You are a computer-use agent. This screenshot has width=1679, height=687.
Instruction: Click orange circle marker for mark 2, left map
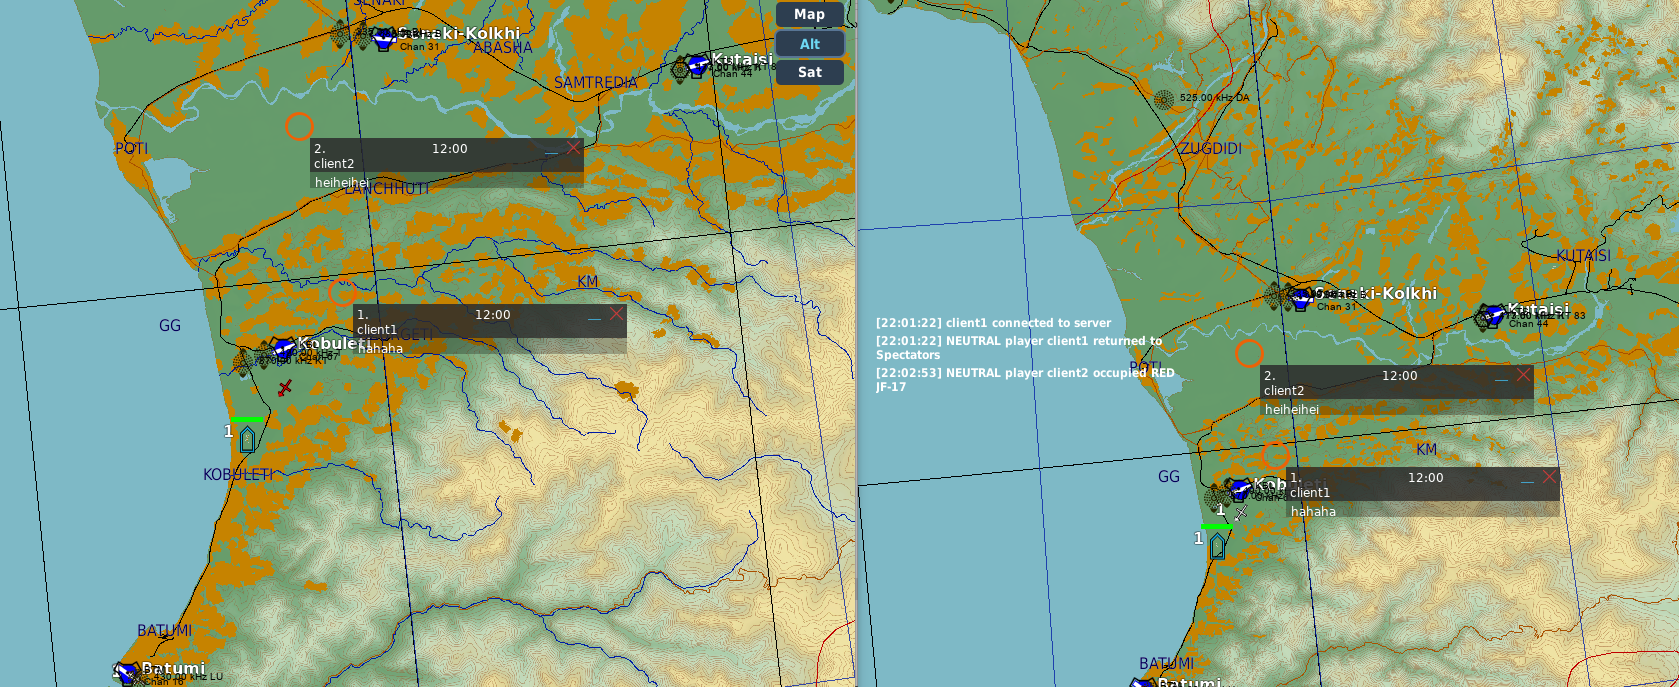click(299, 126)
